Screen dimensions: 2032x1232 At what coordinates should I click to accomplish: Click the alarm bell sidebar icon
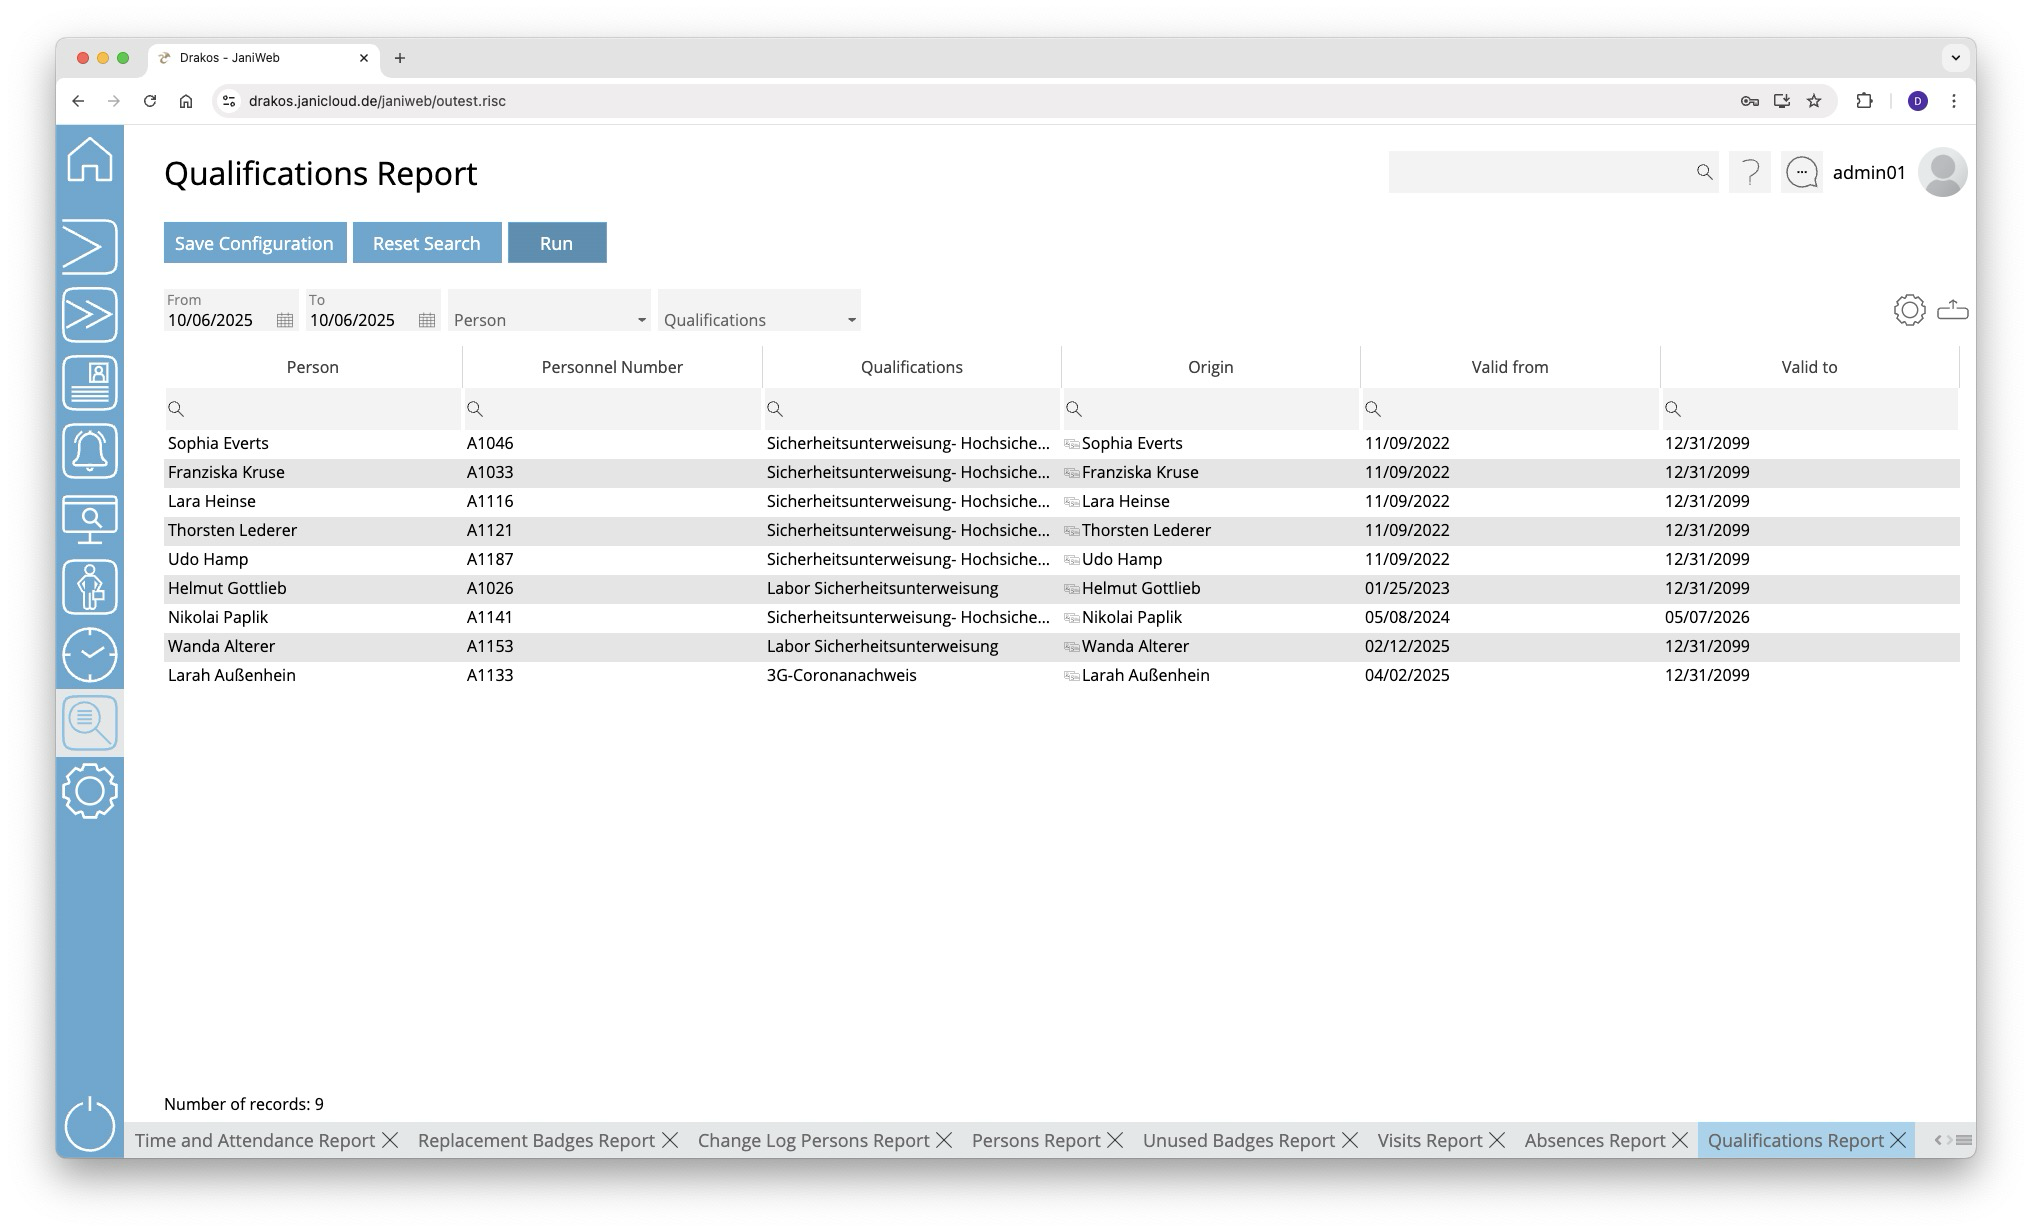pos(90,450)
